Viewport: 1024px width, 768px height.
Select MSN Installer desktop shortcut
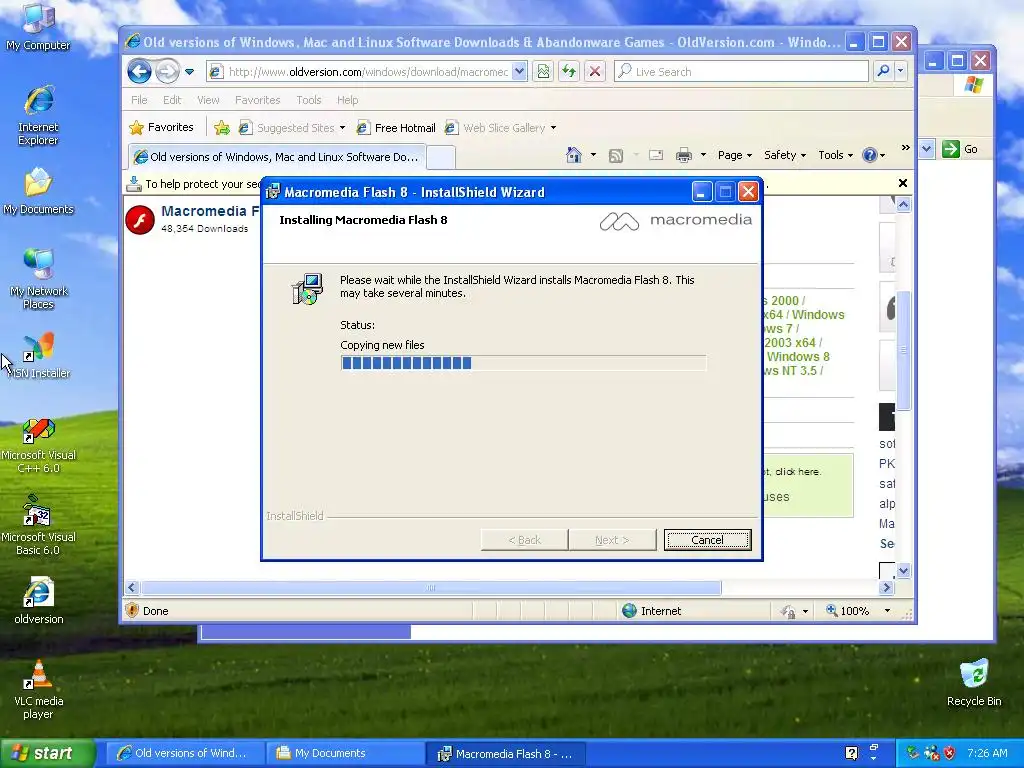click(38, 356)
